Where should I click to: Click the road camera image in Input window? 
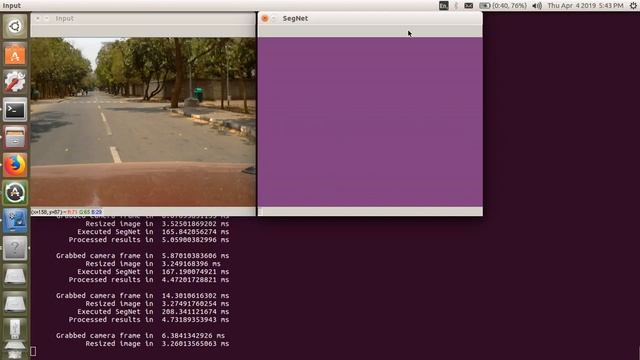pos(143,122)
